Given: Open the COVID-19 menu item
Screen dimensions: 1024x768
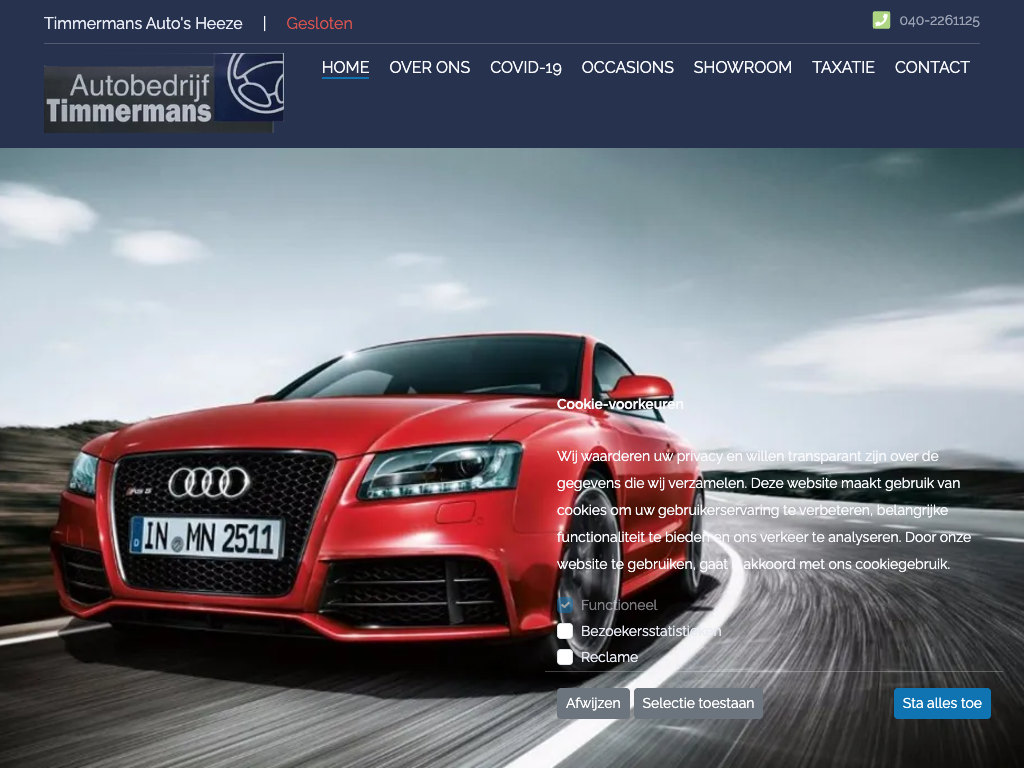Looking at the screenshot, I should [x=525, y=67].
